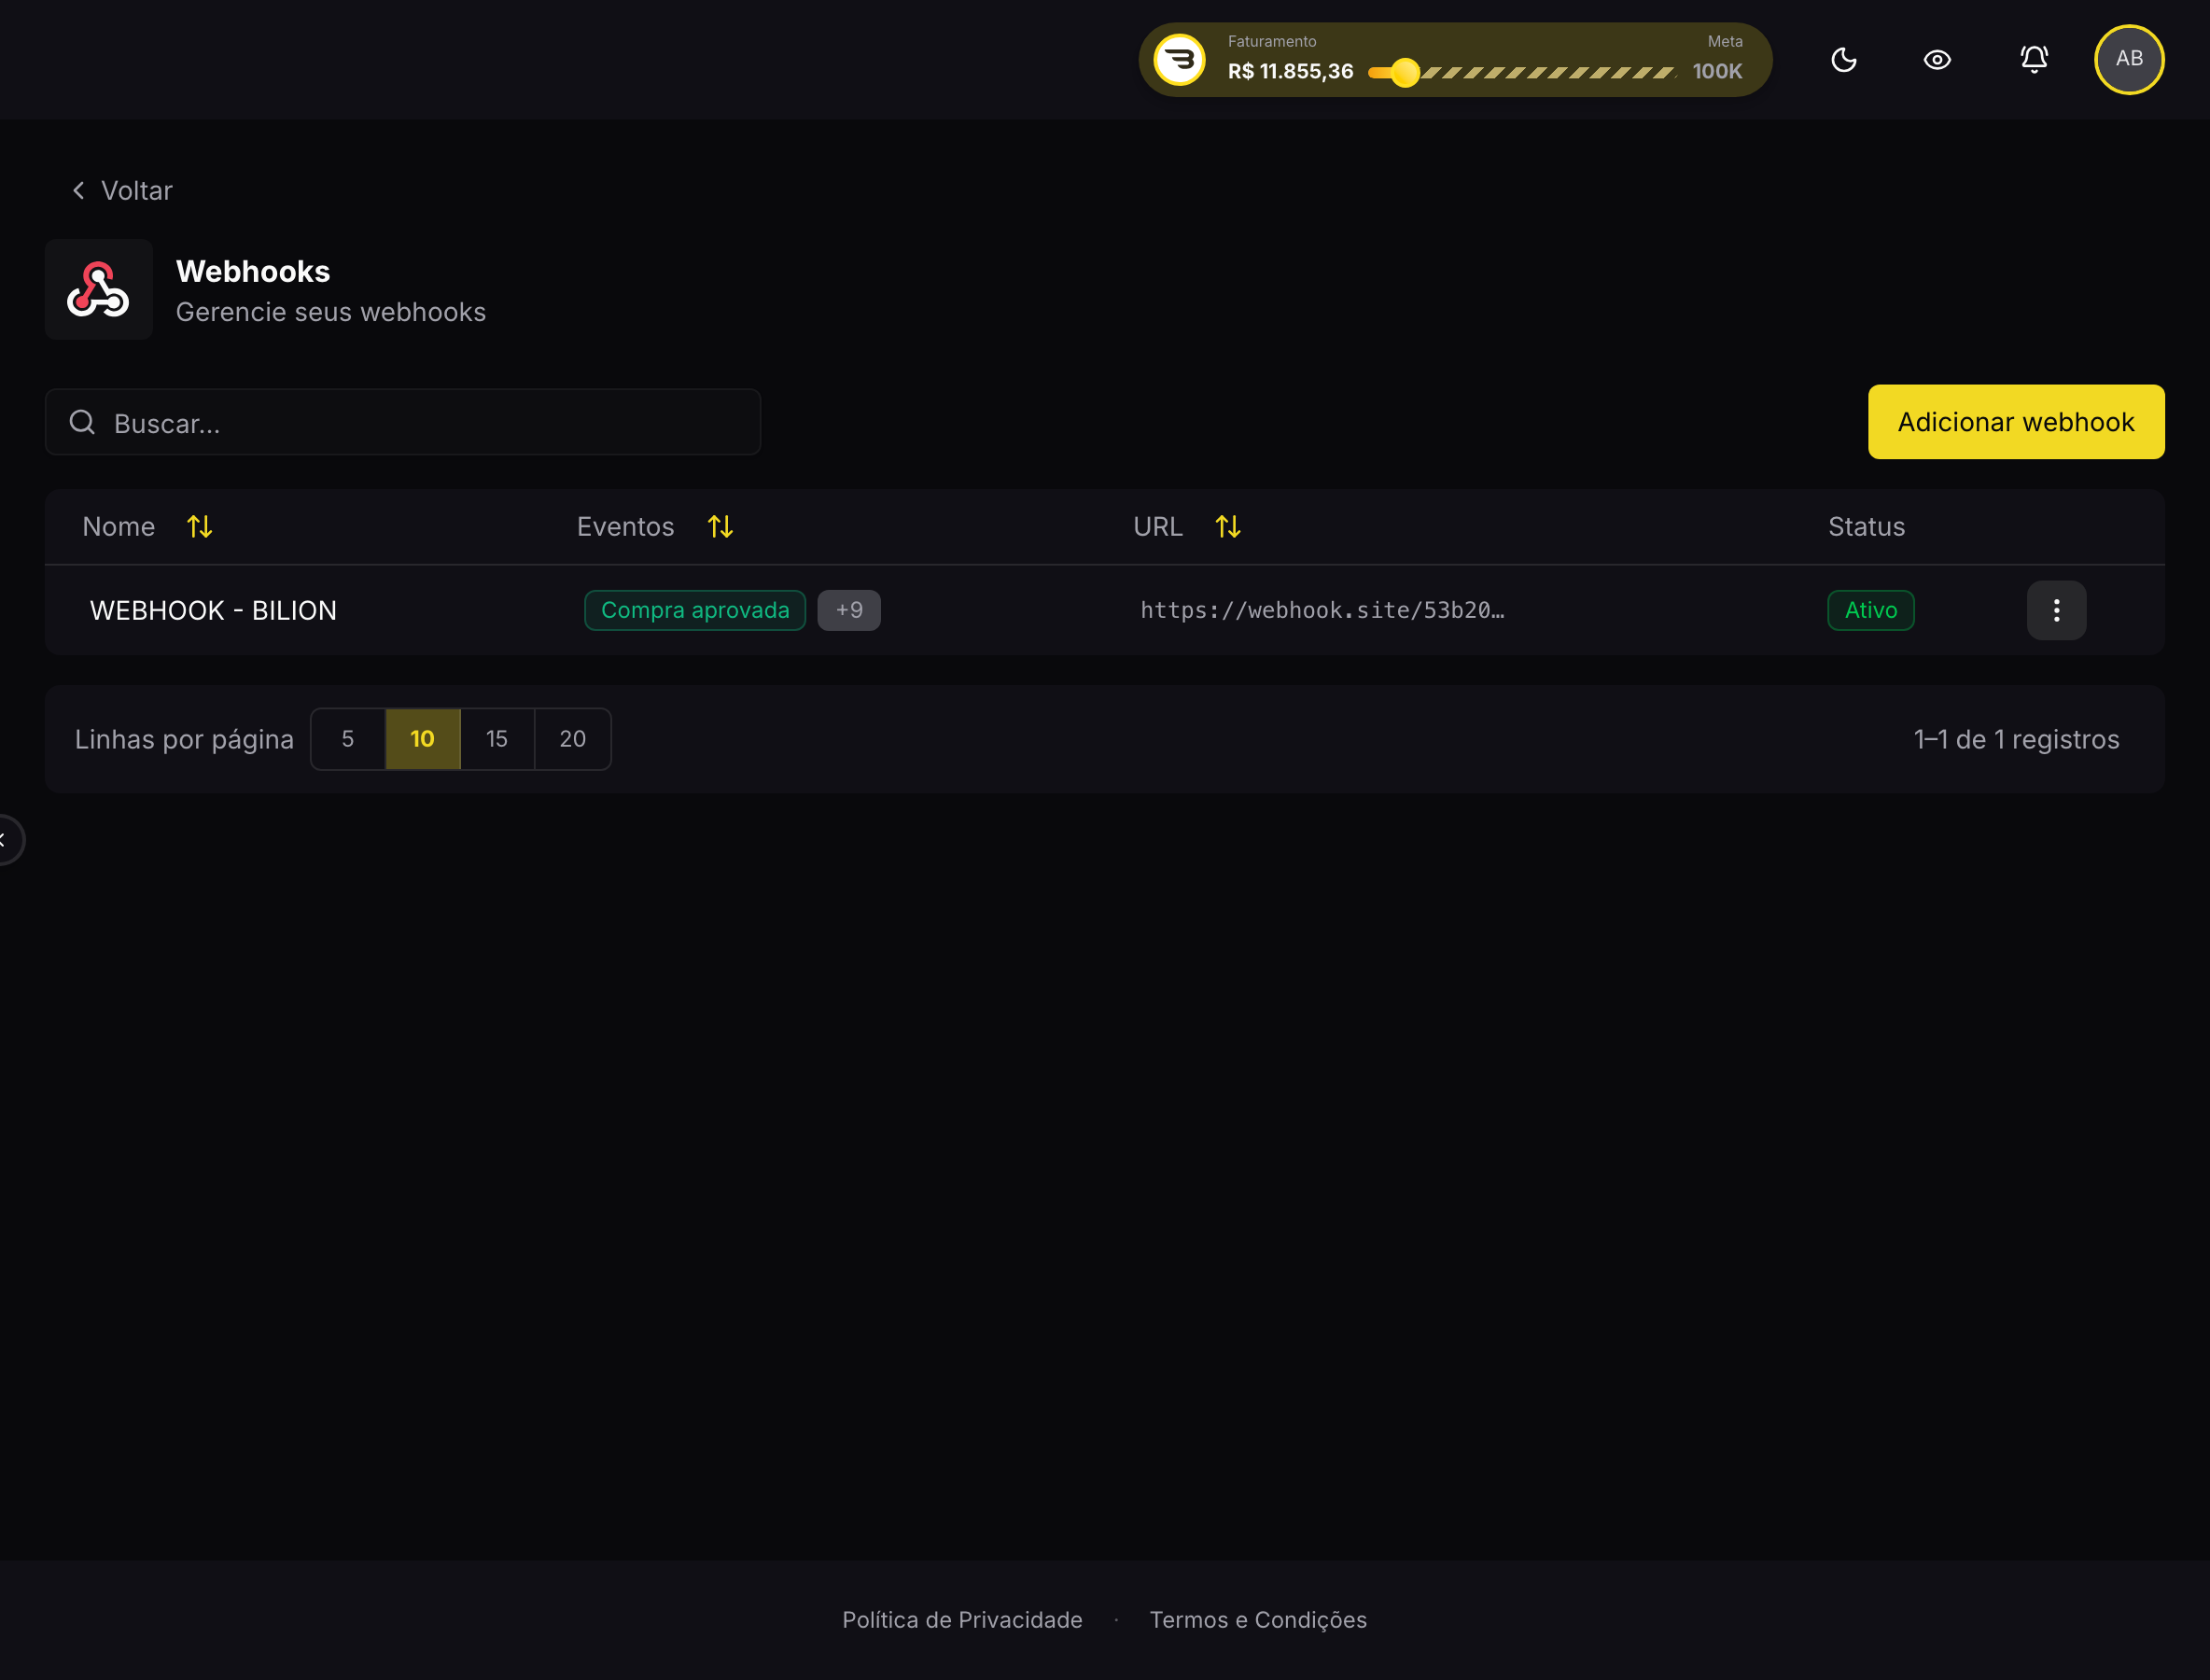2210x1680 pixels.
Task: Sort the table by Nome
Action: (199, 526)
